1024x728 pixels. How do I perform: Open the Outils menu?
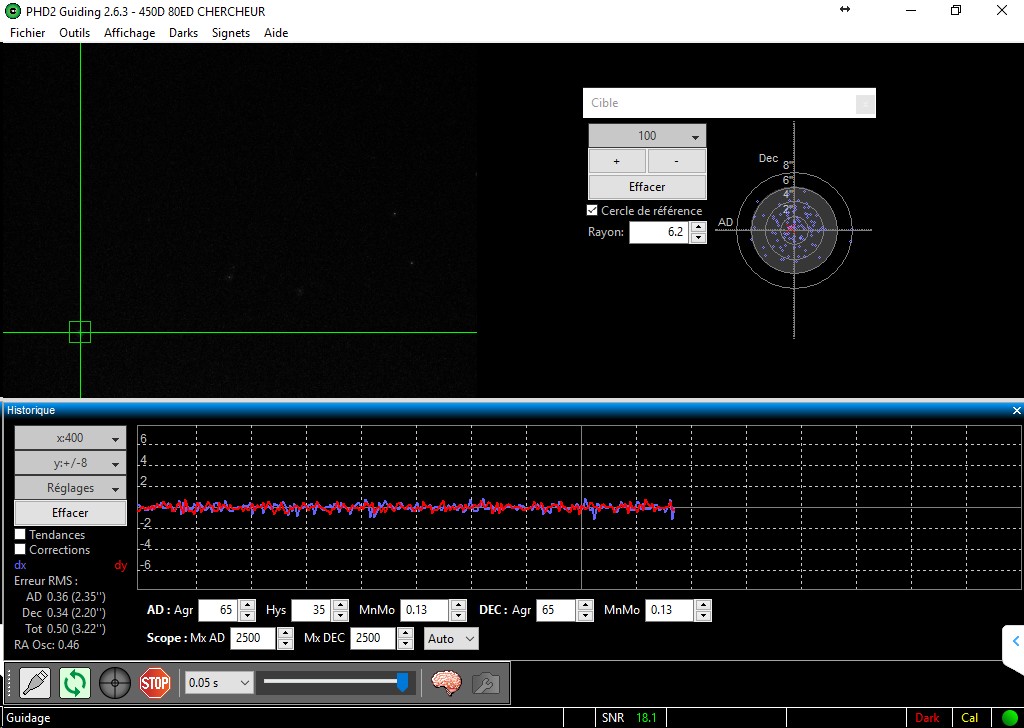[x=74, y=33]
